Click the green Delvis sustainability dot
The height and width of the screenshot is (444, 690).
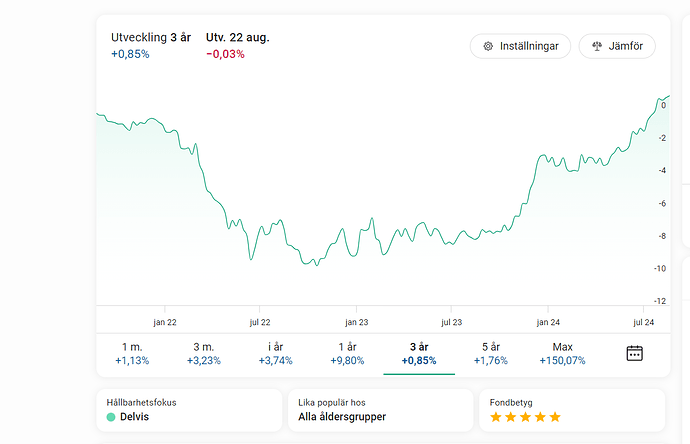click(x=111, y=417)
